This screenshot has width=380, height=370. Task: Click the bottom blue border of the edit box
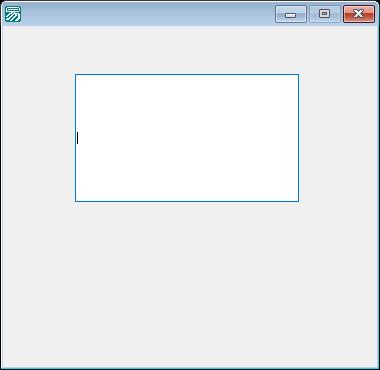(187, 201)
